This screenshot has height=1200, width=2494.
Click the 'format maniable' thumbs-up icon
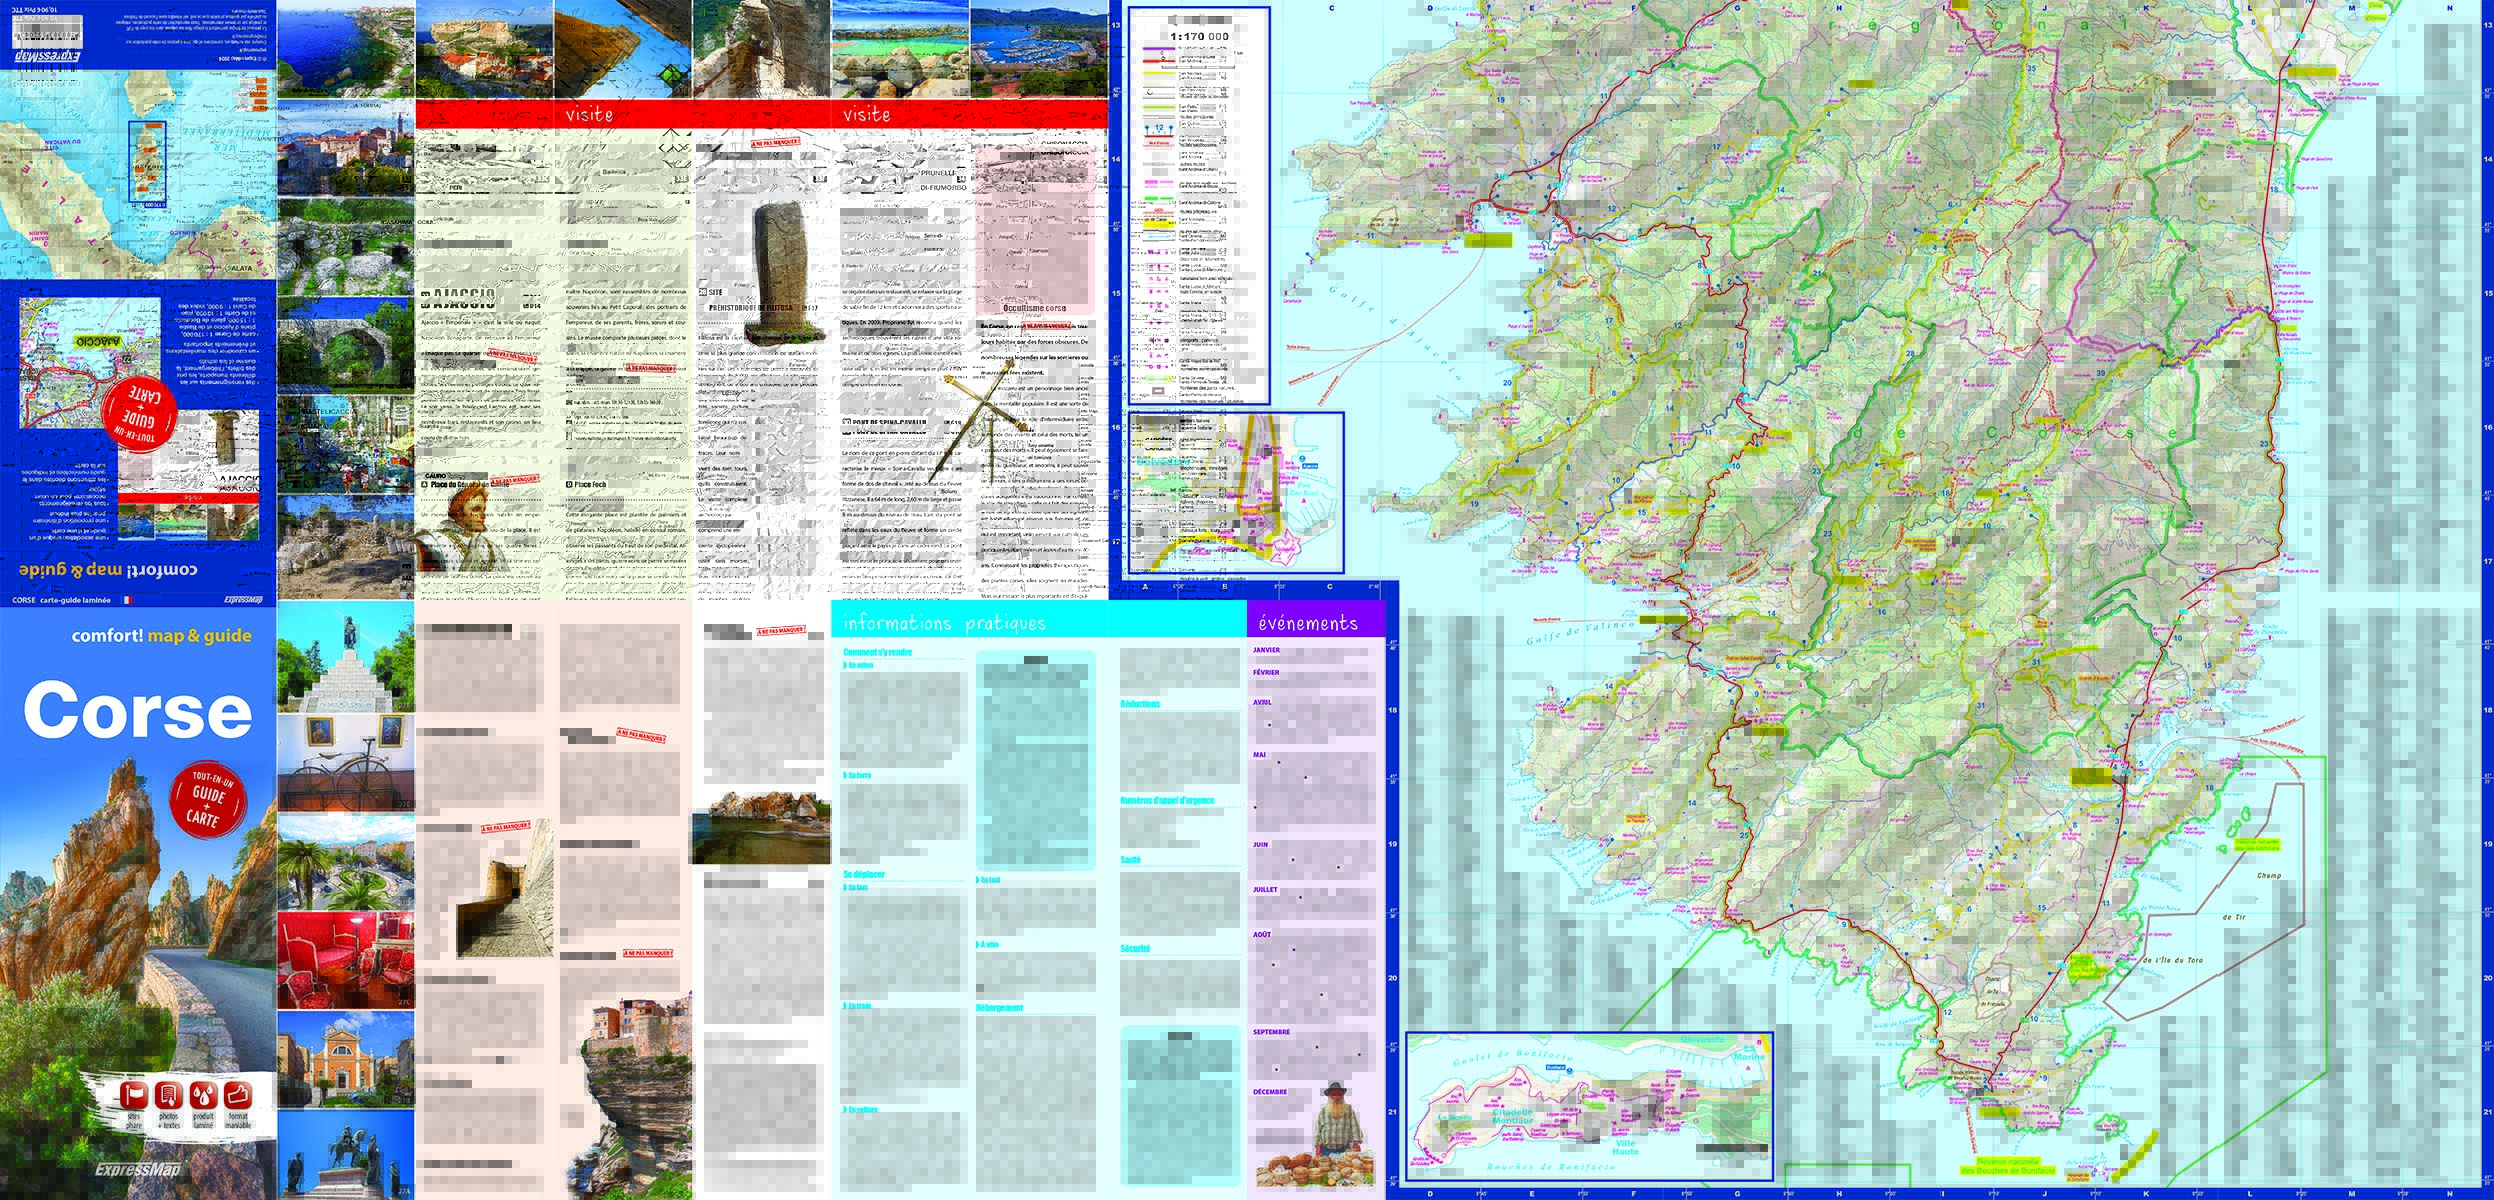pyautogui.click(x=238, y=1094)
